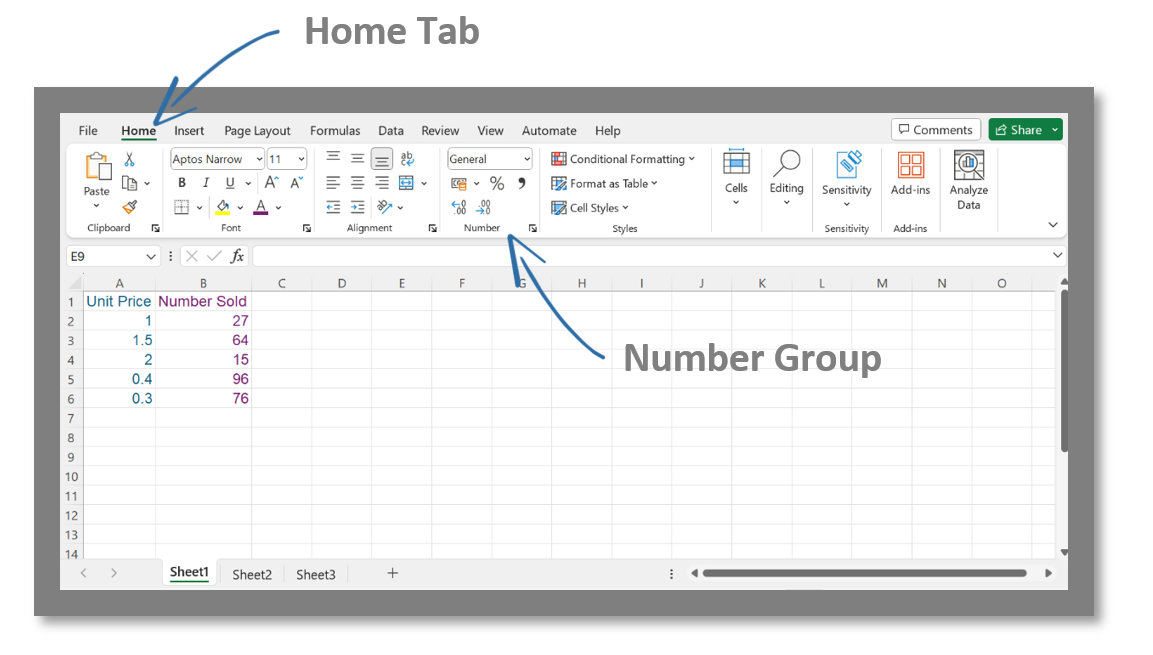Toggle Underline formatting

click(x=230, y=183)
